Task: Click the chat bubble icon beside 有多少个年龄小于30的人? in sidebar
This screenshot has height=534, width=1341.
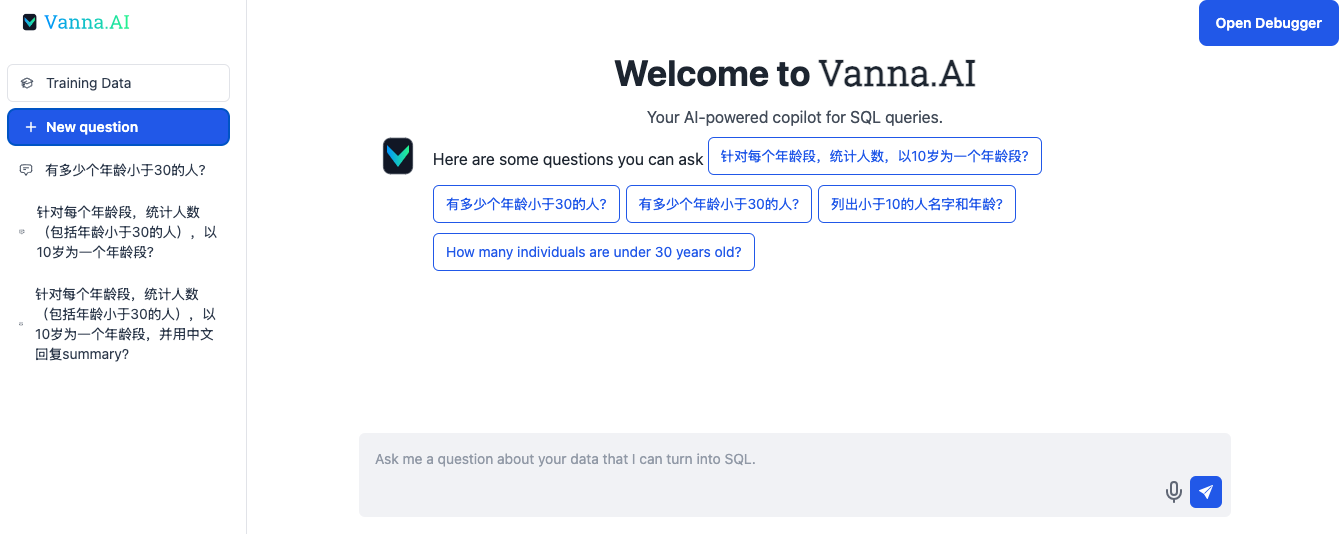Action: tap(26, 170)
